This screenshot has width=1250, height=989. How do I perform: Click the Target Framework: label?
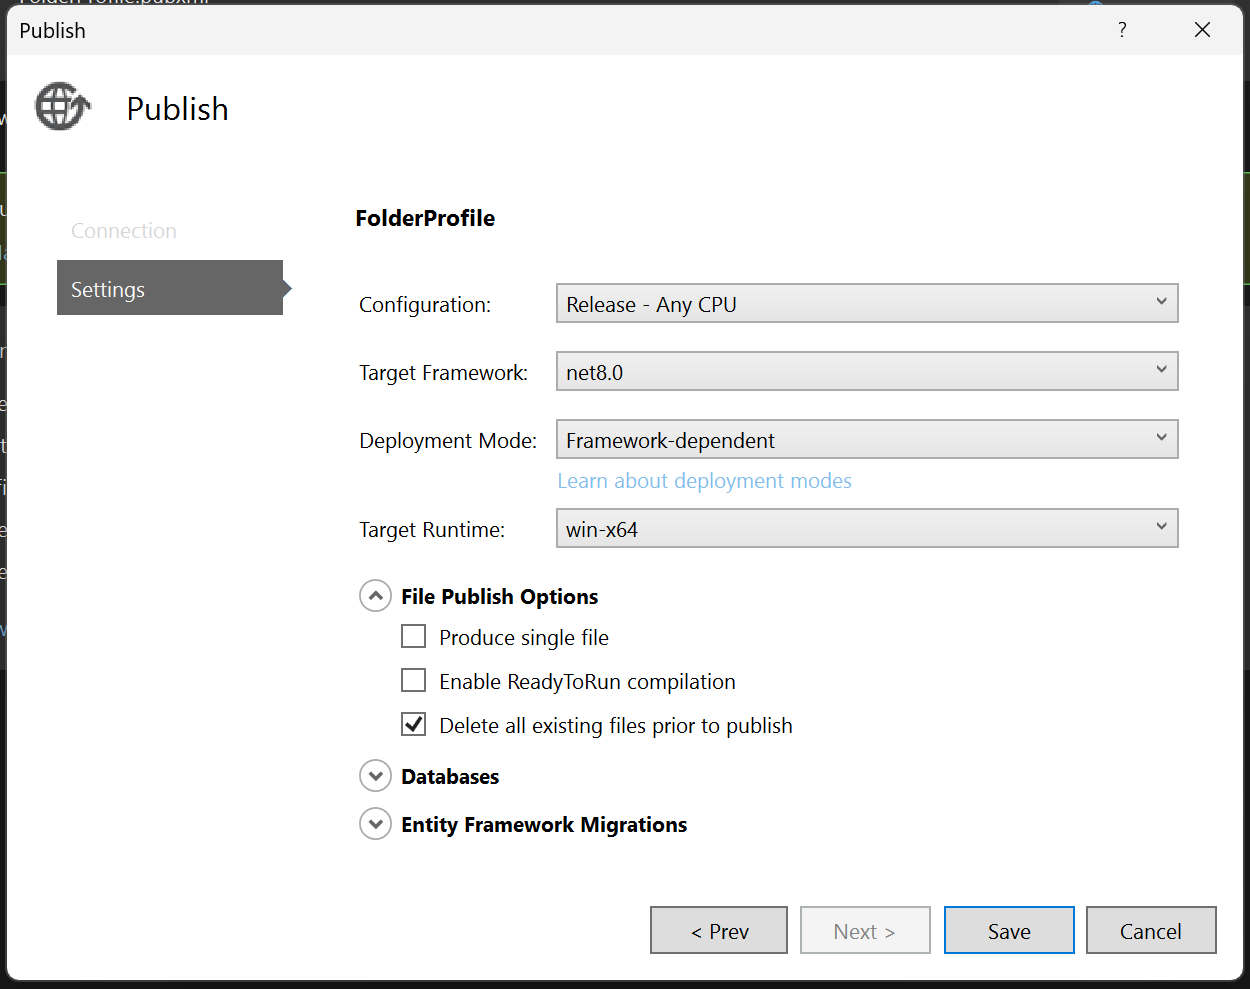pyautogui.click(x=443, y=372)
